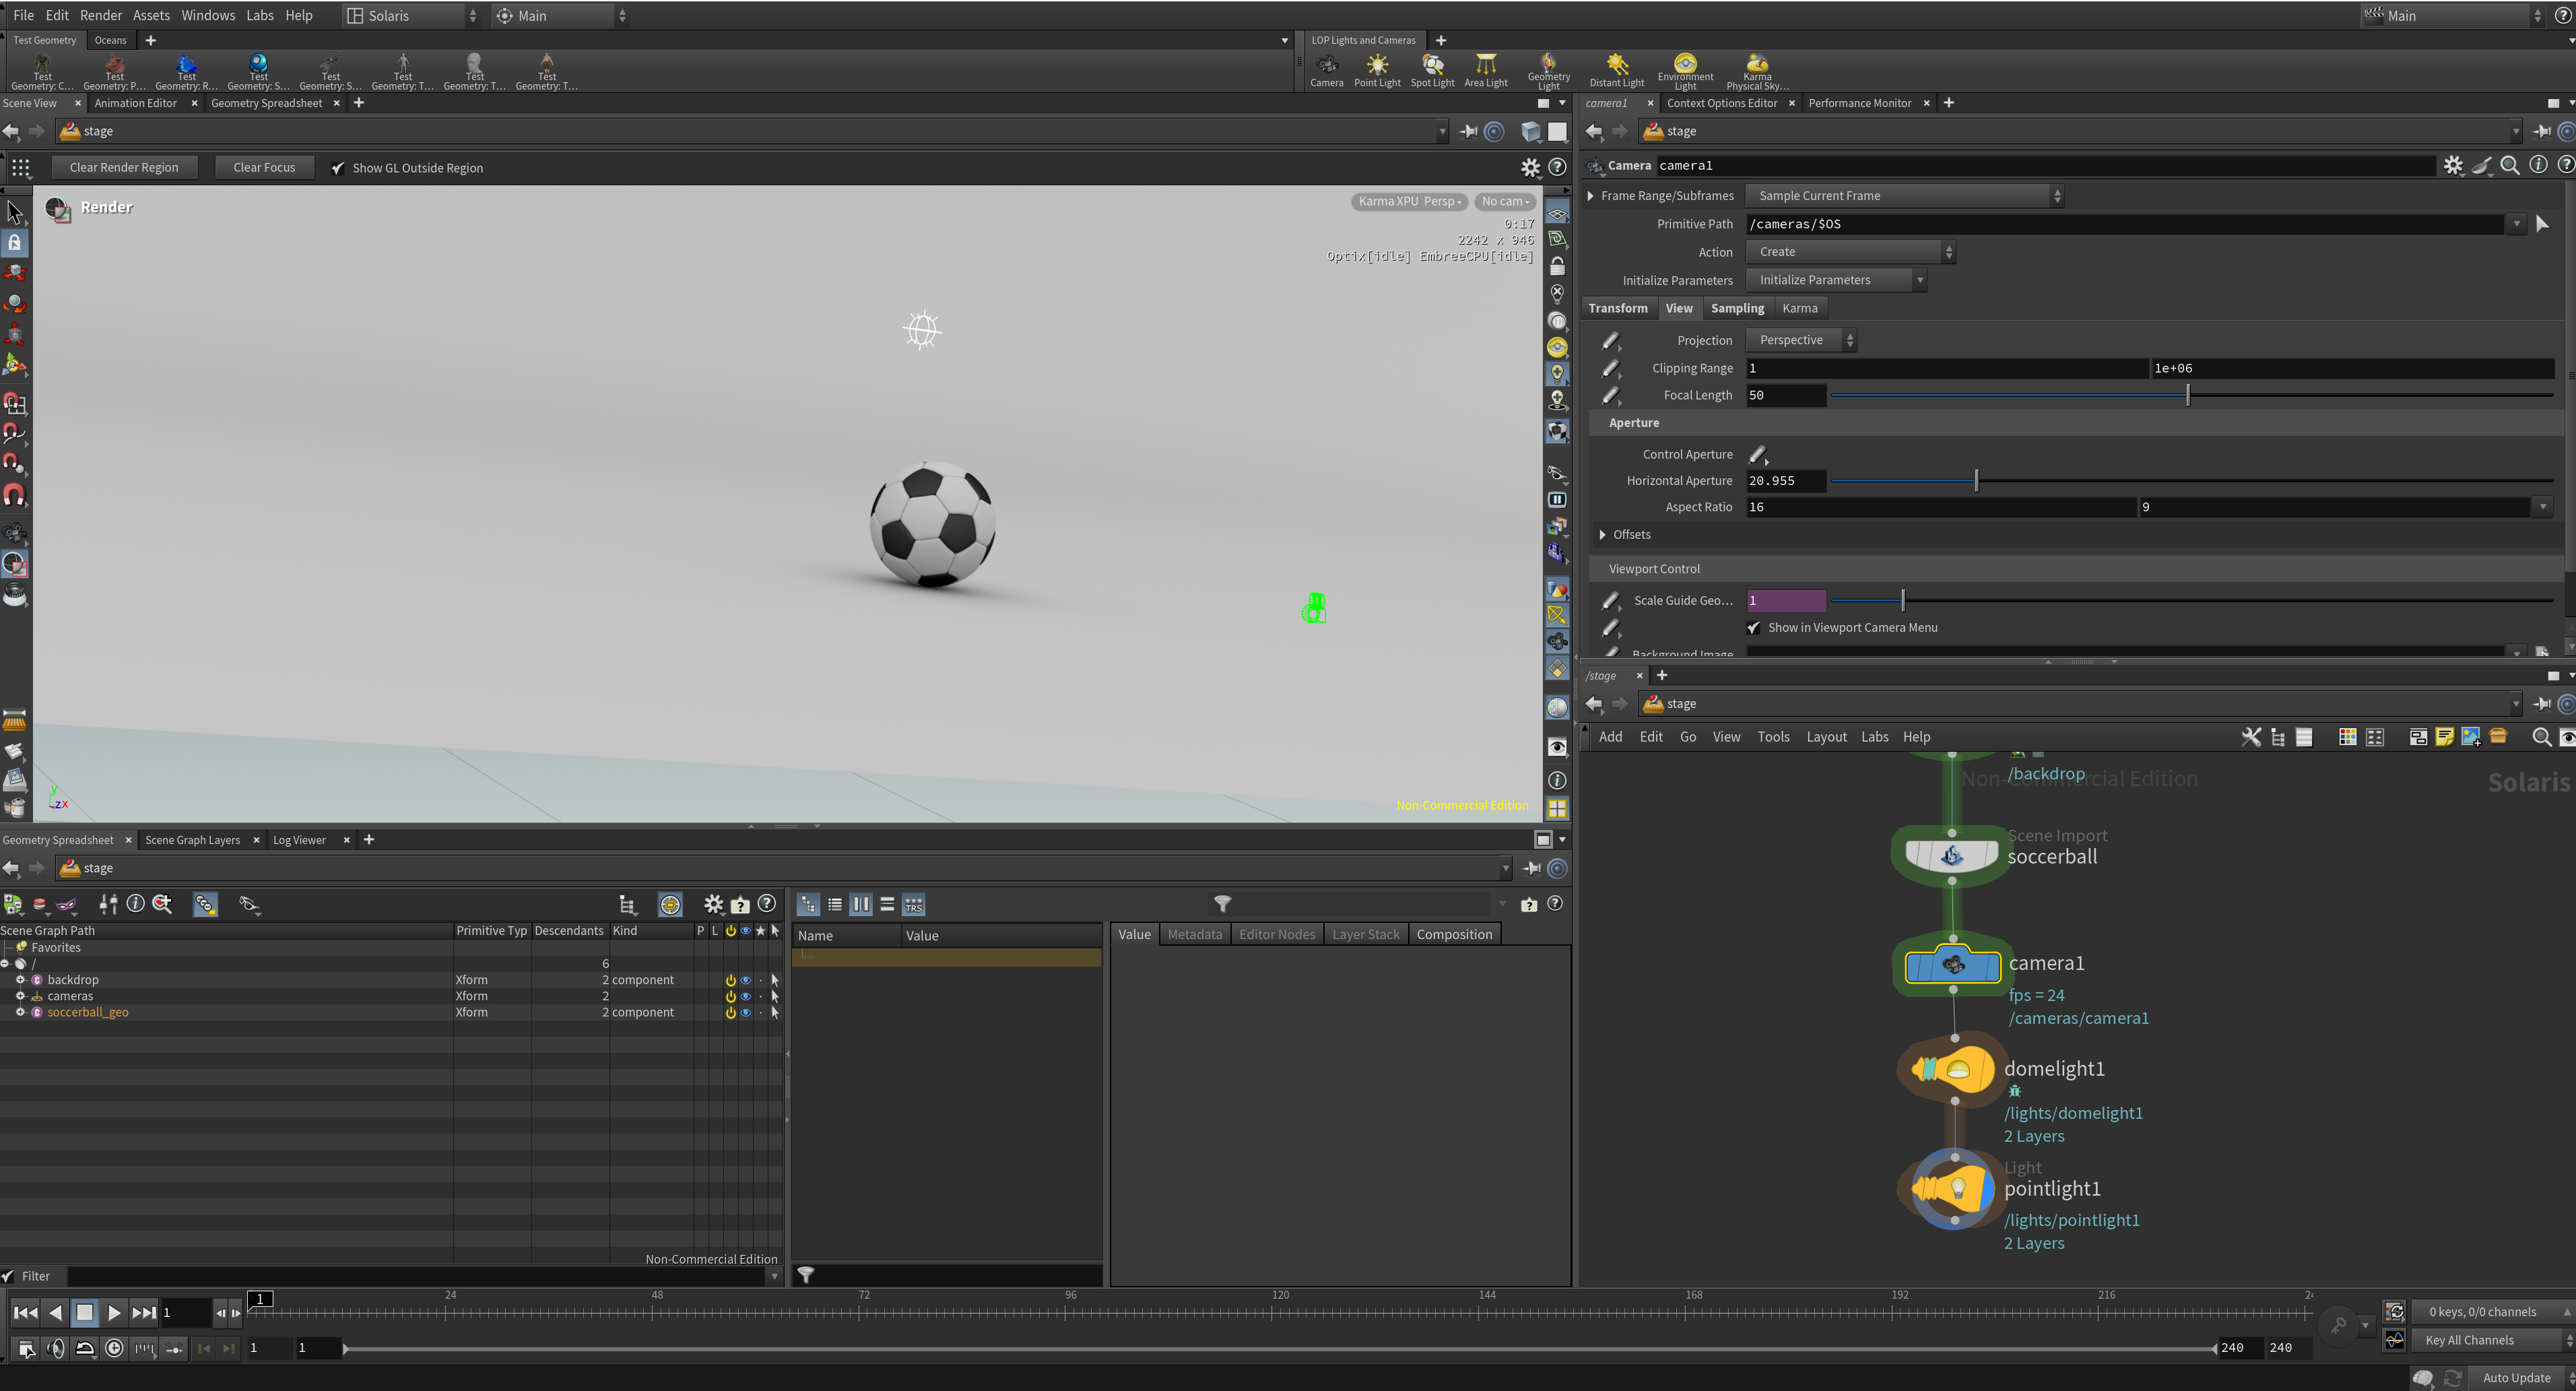Toggle visibility eye for cameras
Viewport: 2576px width, 1391px height.
[745, 996]
